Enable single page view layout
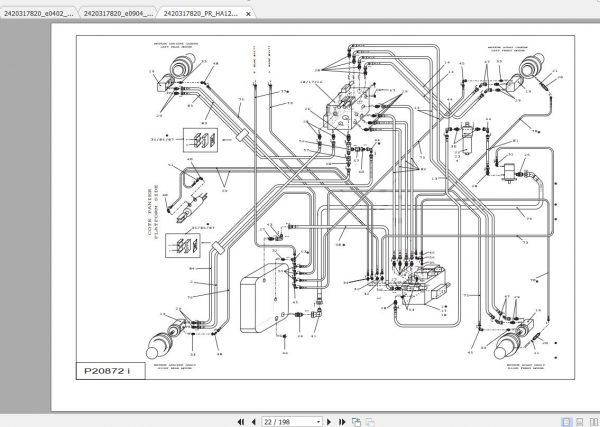 click(x=566, y=422)
